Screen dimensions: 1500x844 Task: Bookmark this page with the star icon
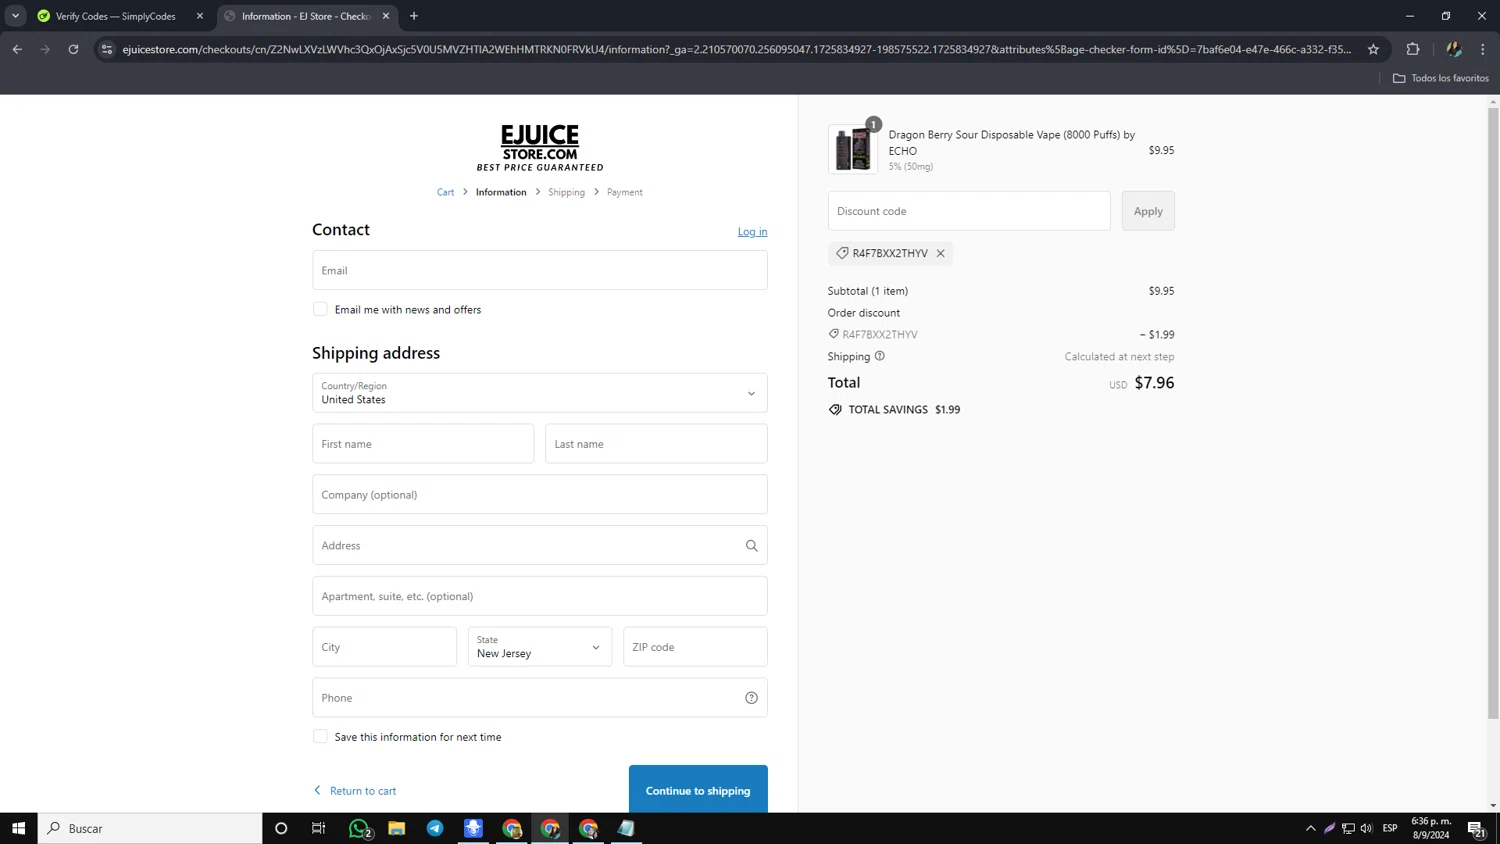point(1373,49)
